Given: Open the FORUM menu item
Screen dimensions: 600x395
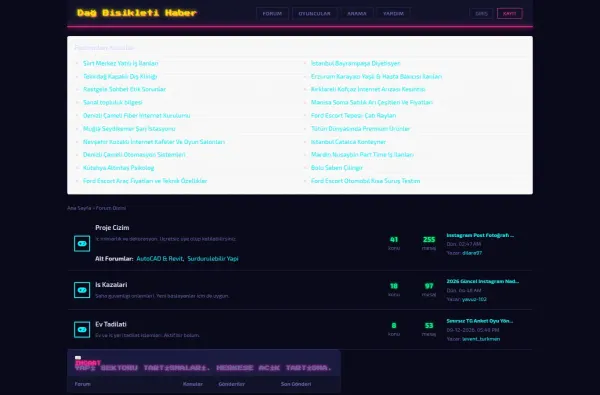Looking at the screenshot, I should point(272,13).
